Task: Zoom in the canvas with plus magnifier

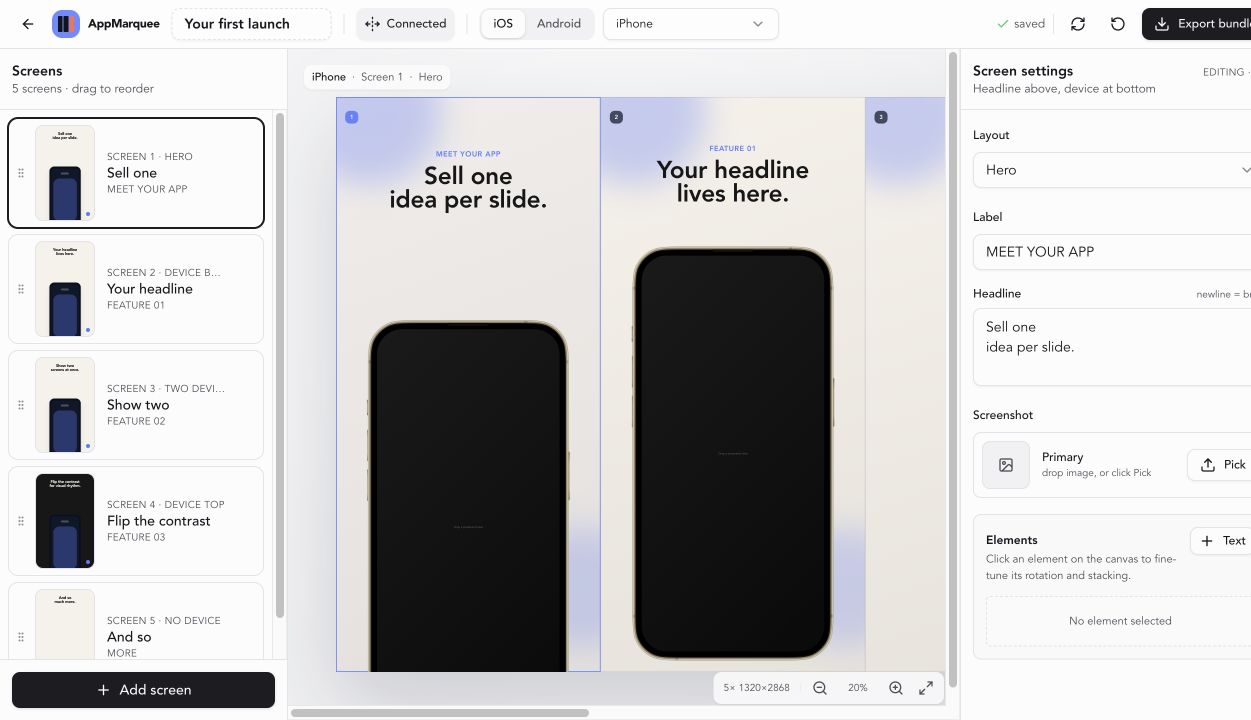Action: pos(896,688)
